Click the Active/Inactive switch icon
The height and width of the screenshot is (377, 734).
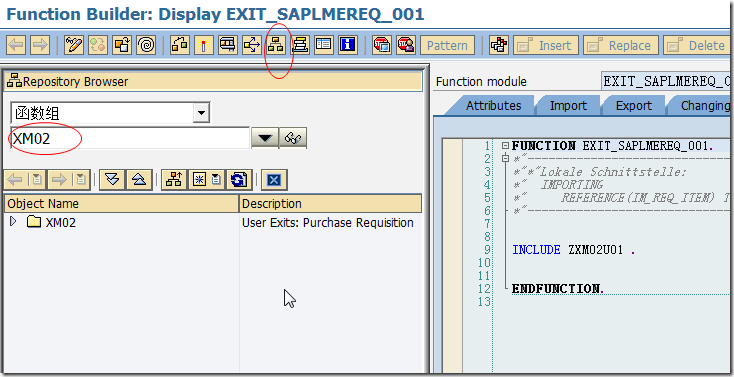point(98,45)
